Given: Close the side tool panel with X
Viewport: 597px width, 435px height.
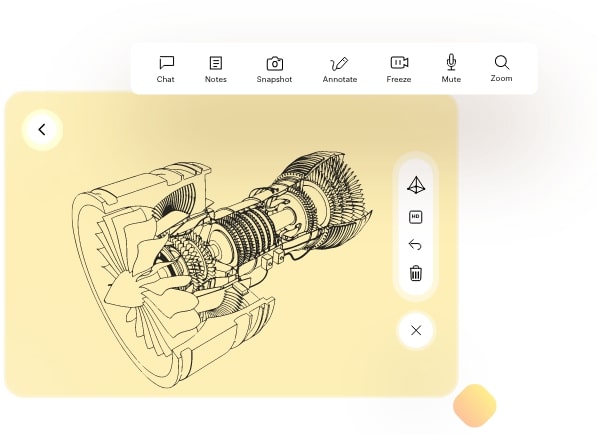Looking at the screenshot, I should 416,330.
